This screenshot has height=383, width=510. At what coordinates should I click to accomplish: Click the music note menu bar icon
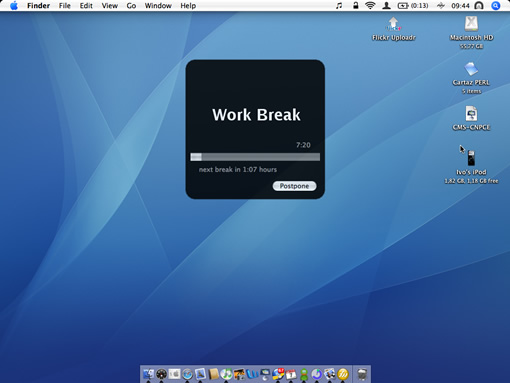[339, 6]
